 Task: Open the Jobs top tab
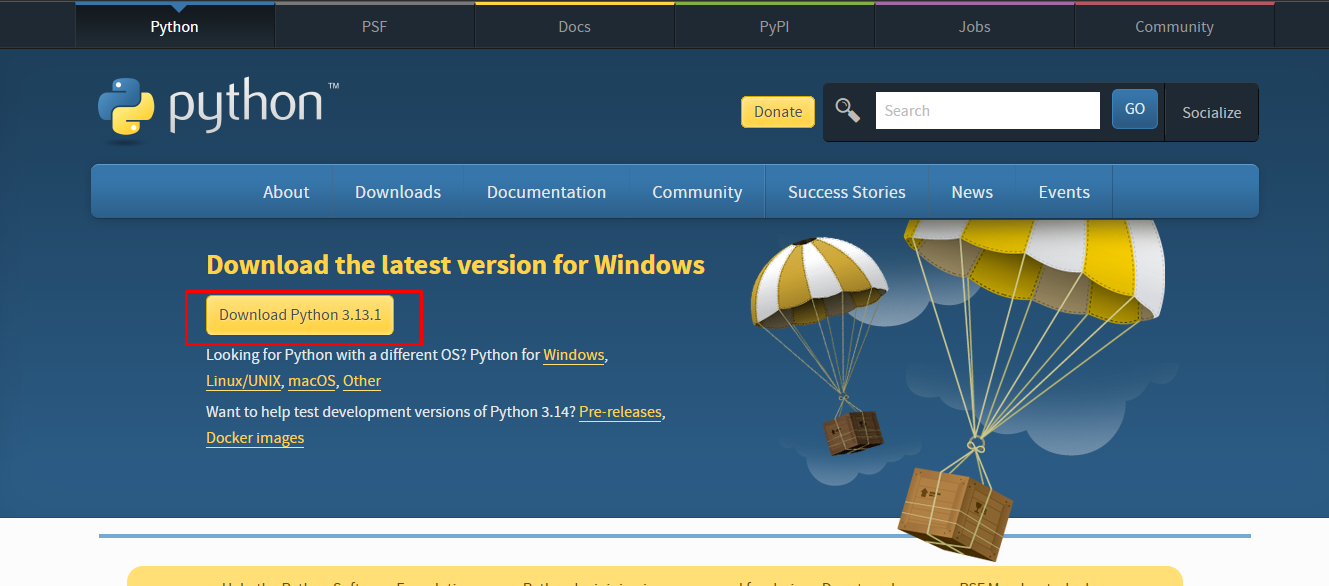tap(974, 26)
